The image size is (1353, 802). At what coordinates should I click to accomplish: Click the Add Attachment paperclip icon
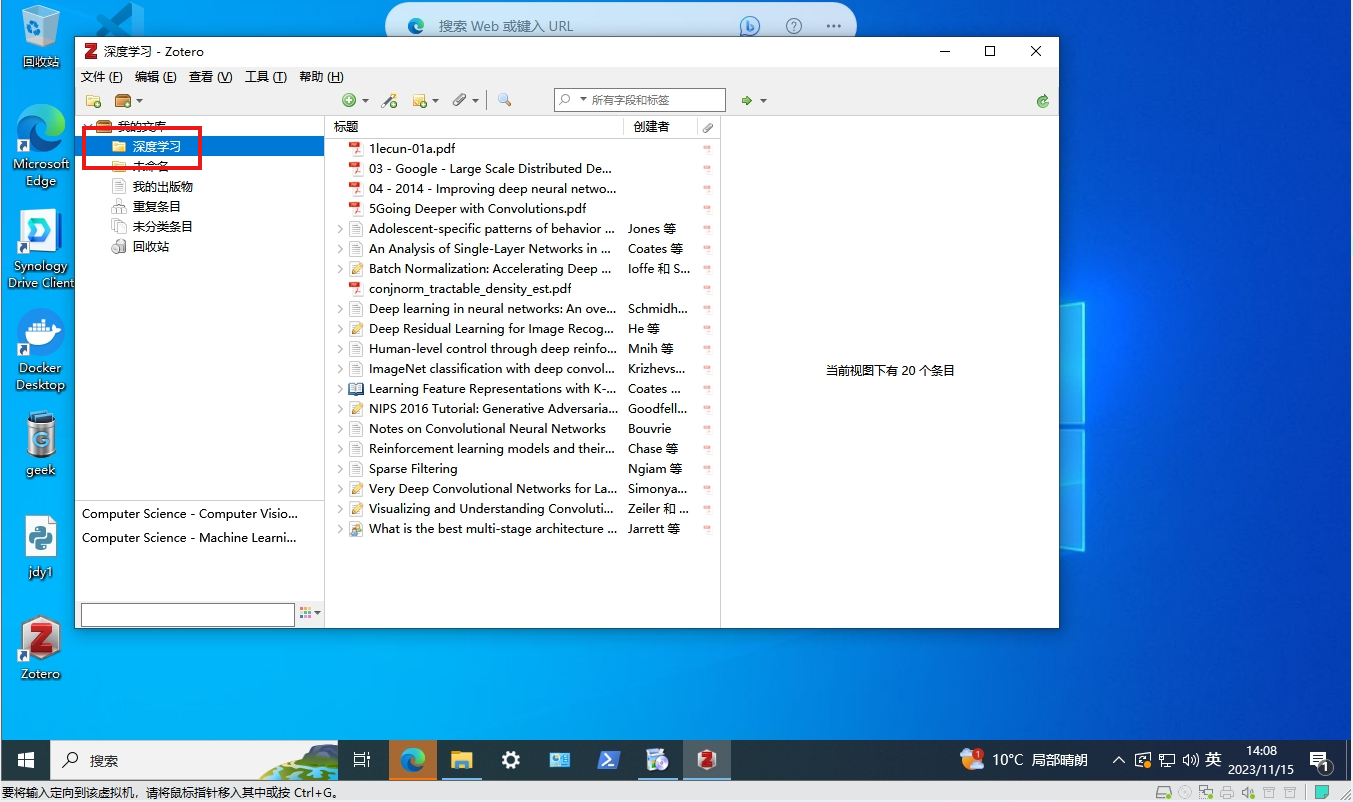coord(459,100)
